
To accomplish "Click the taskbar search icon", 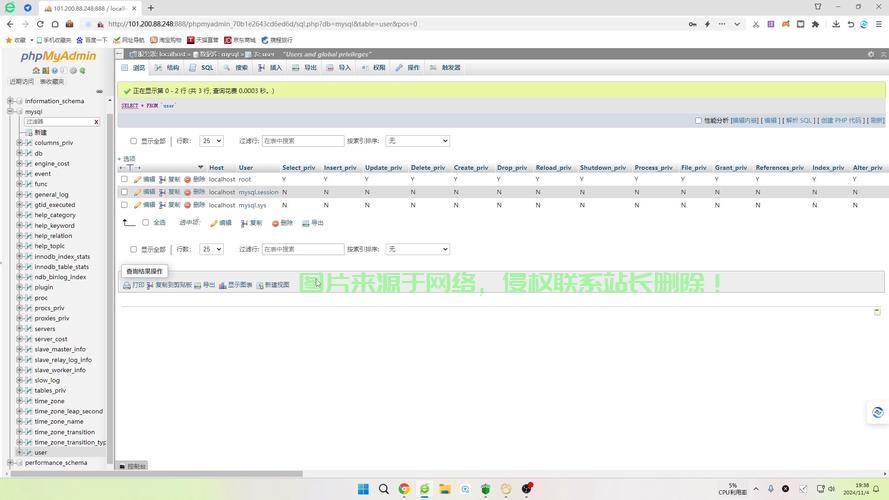I will [x=384, y=489].
